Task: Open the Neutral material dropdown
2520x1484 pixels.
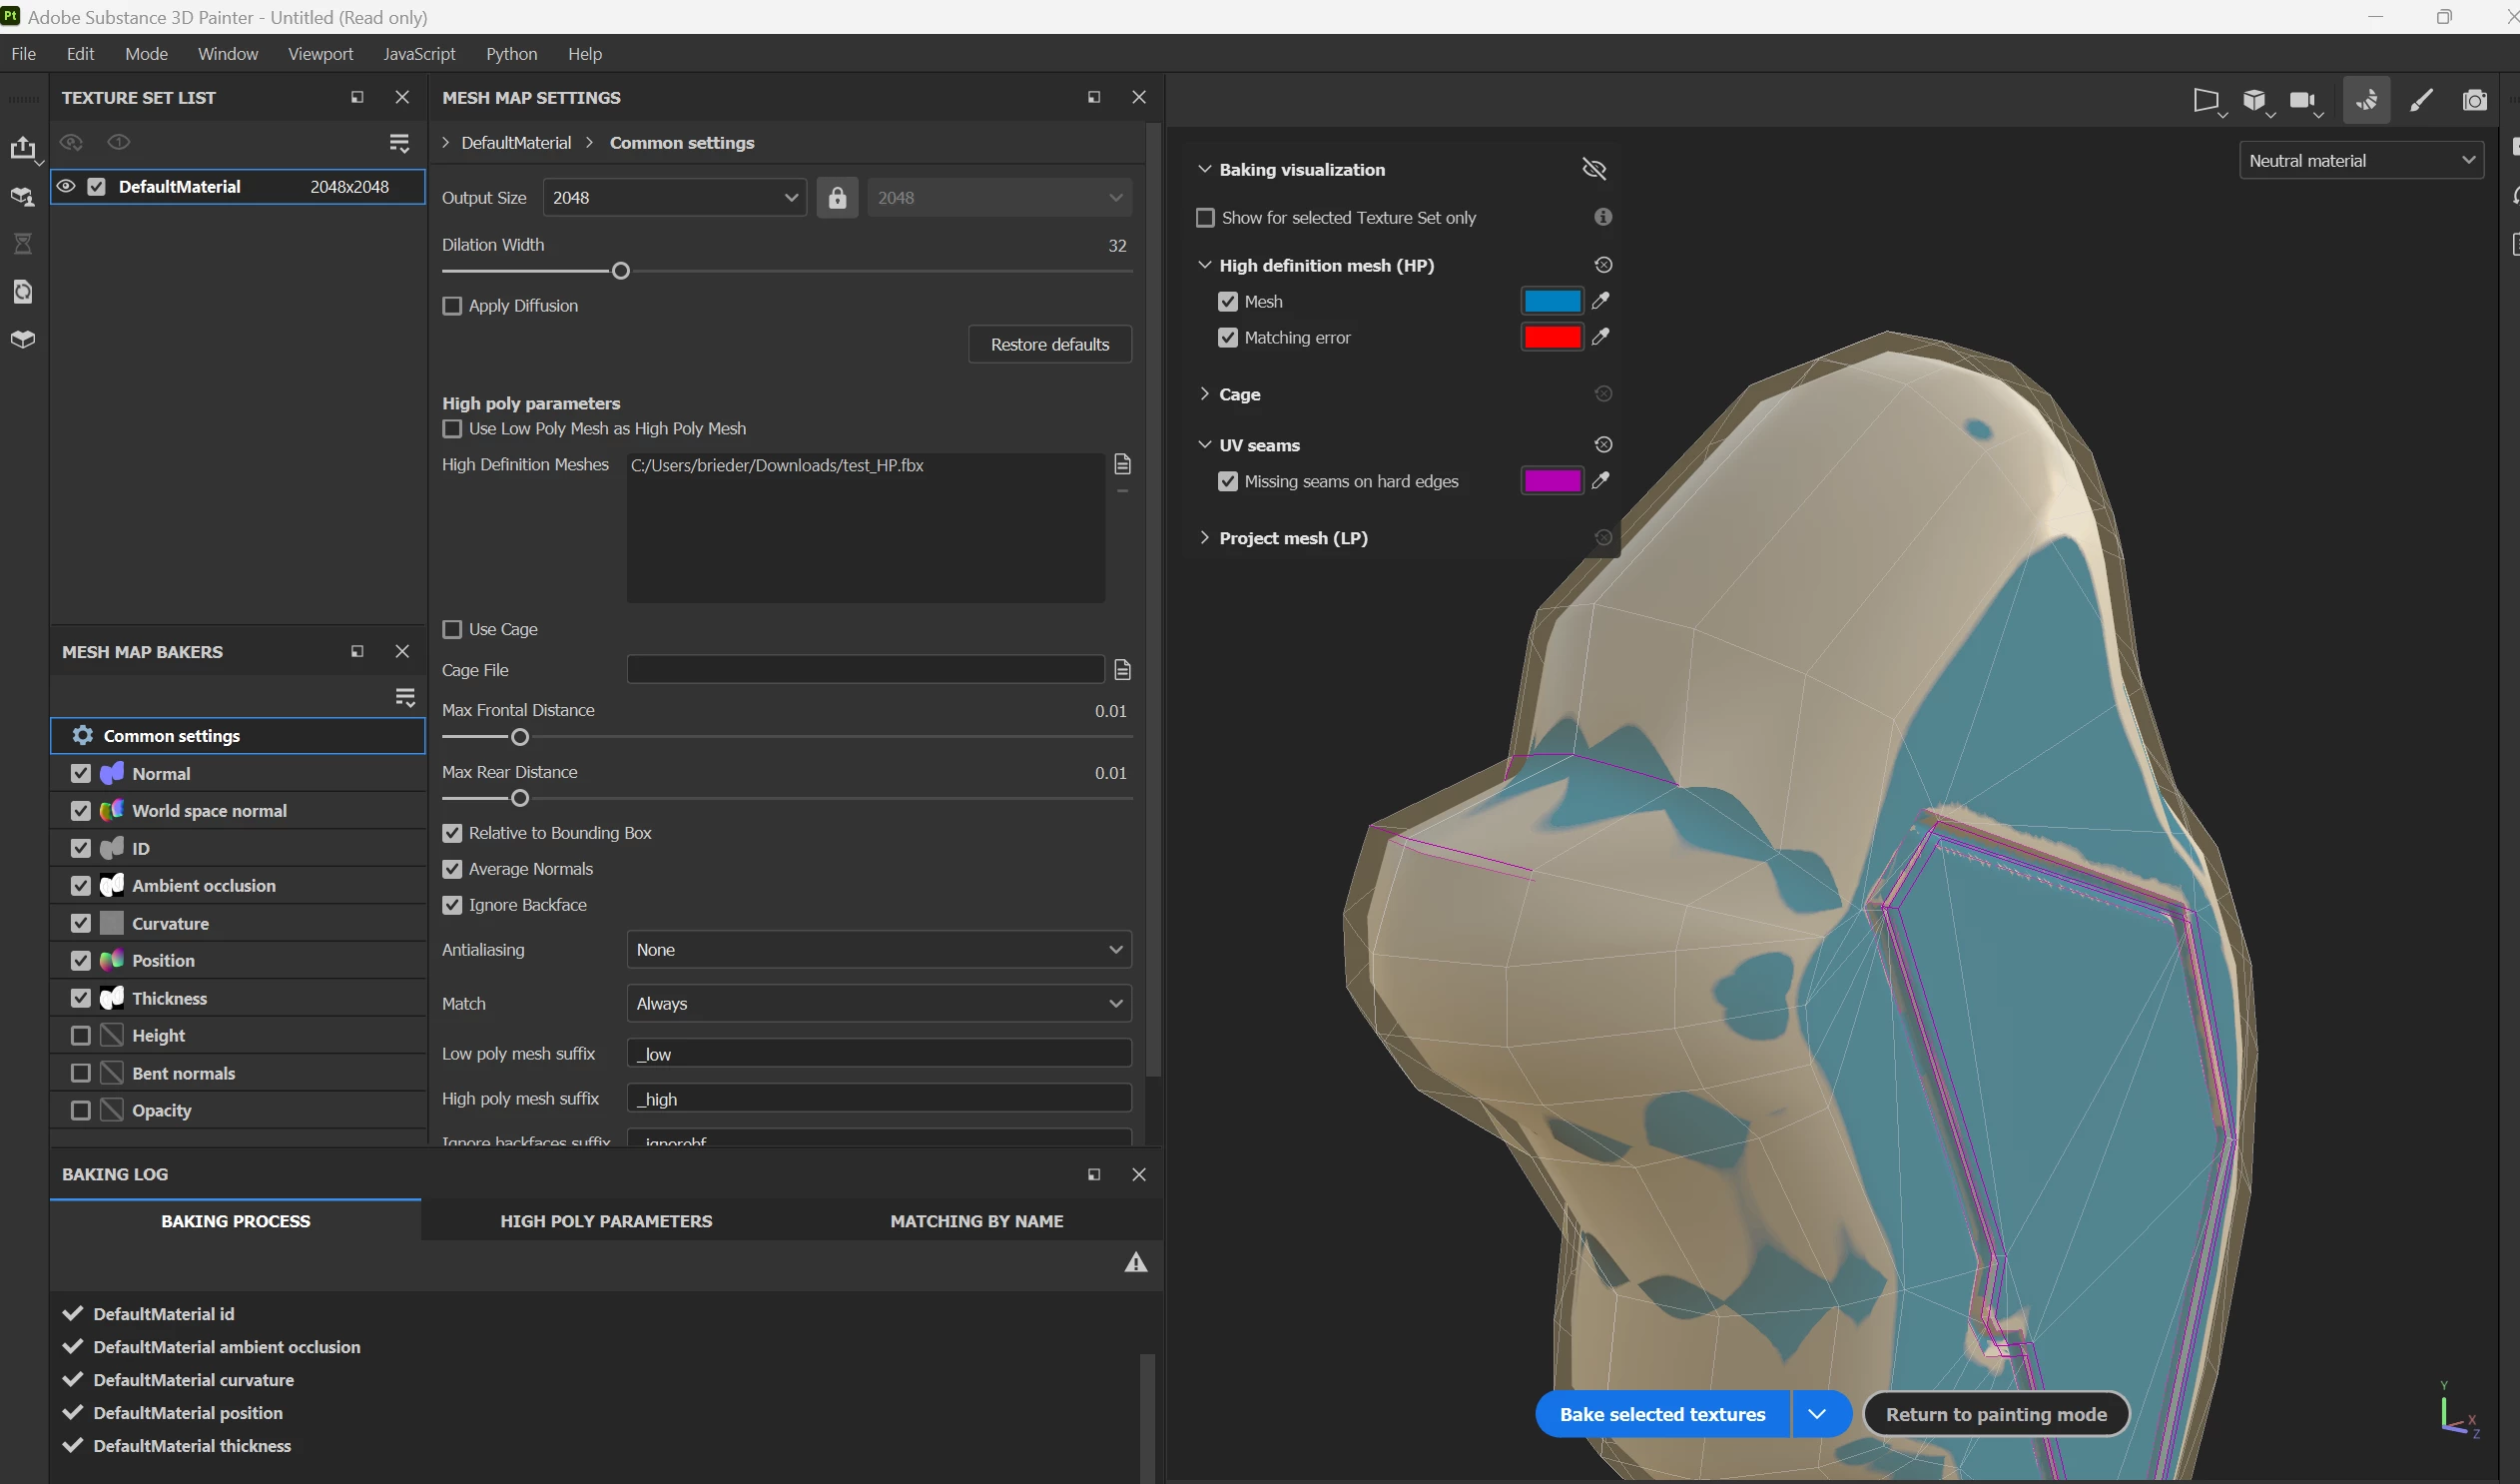Action: (2361, 161)
